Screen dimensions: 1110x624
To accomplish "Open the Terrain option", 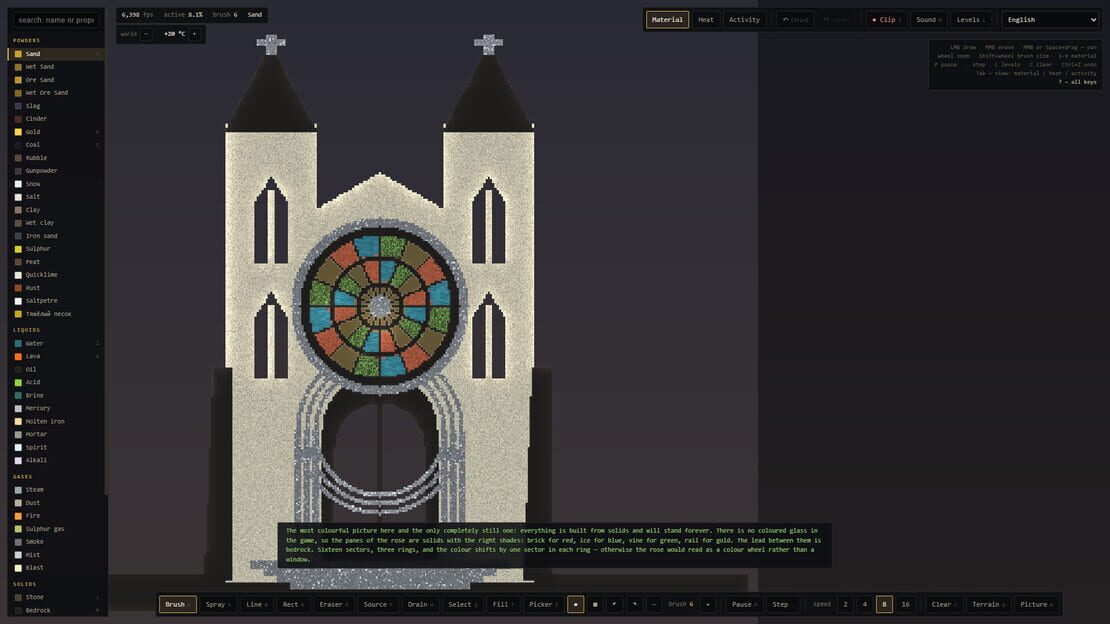I will click(988, 604).
